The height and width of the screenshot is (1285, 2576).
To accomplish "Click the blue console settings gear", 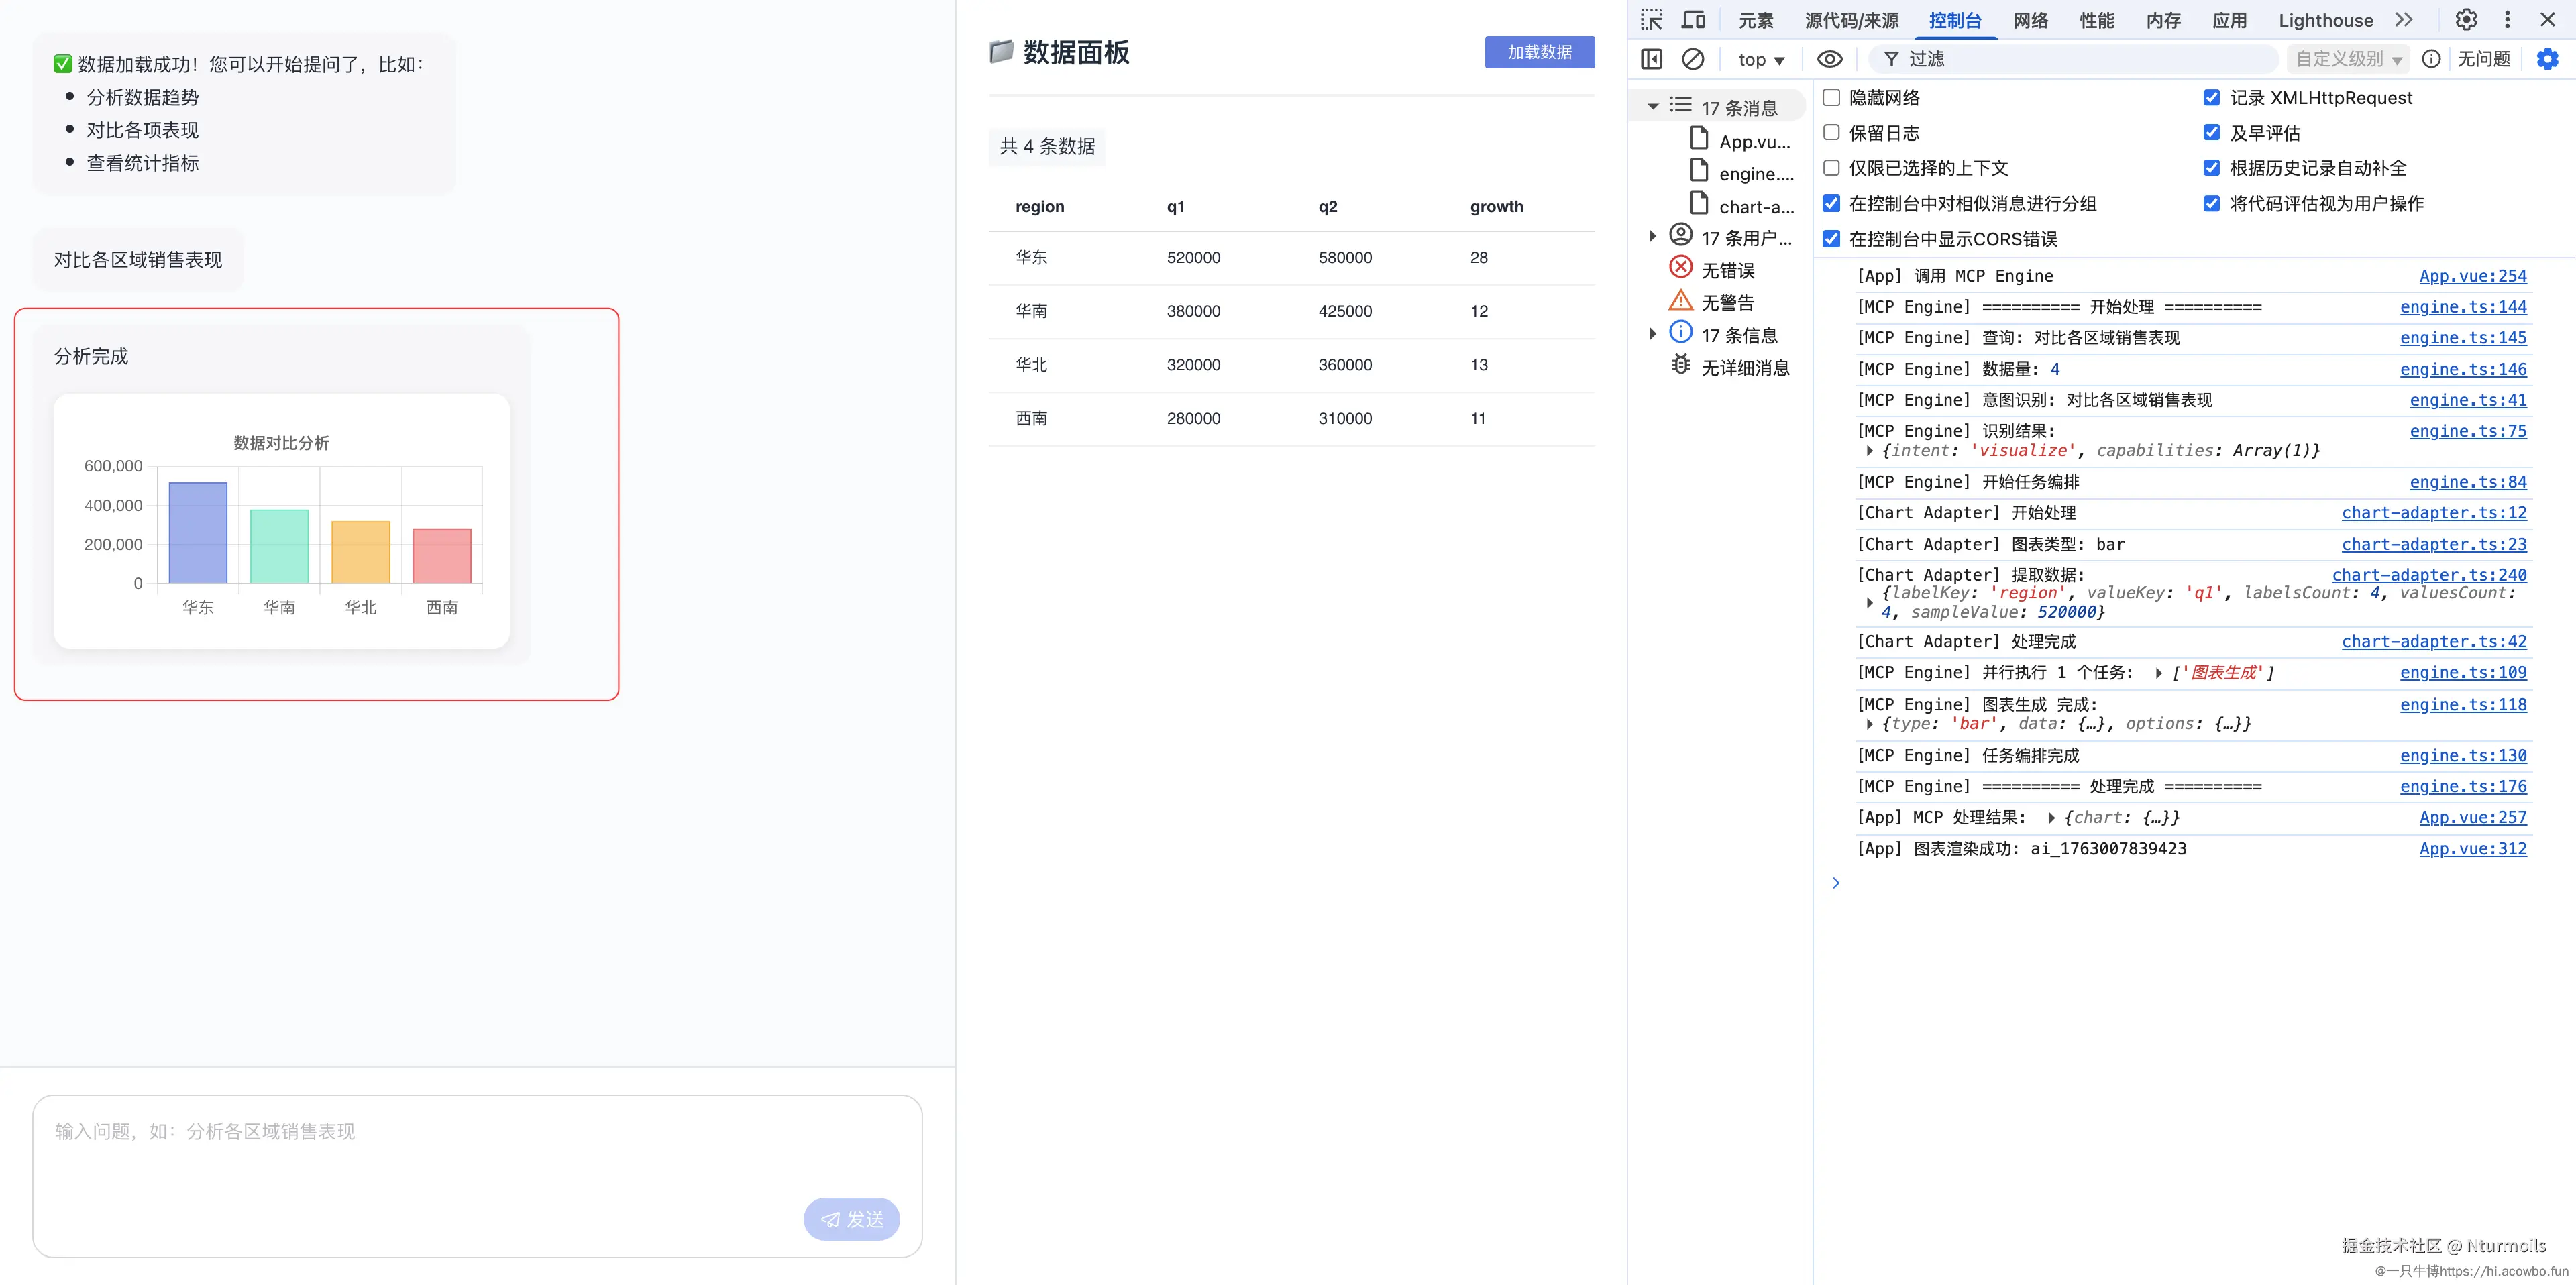I will [x=2547, y=59].
